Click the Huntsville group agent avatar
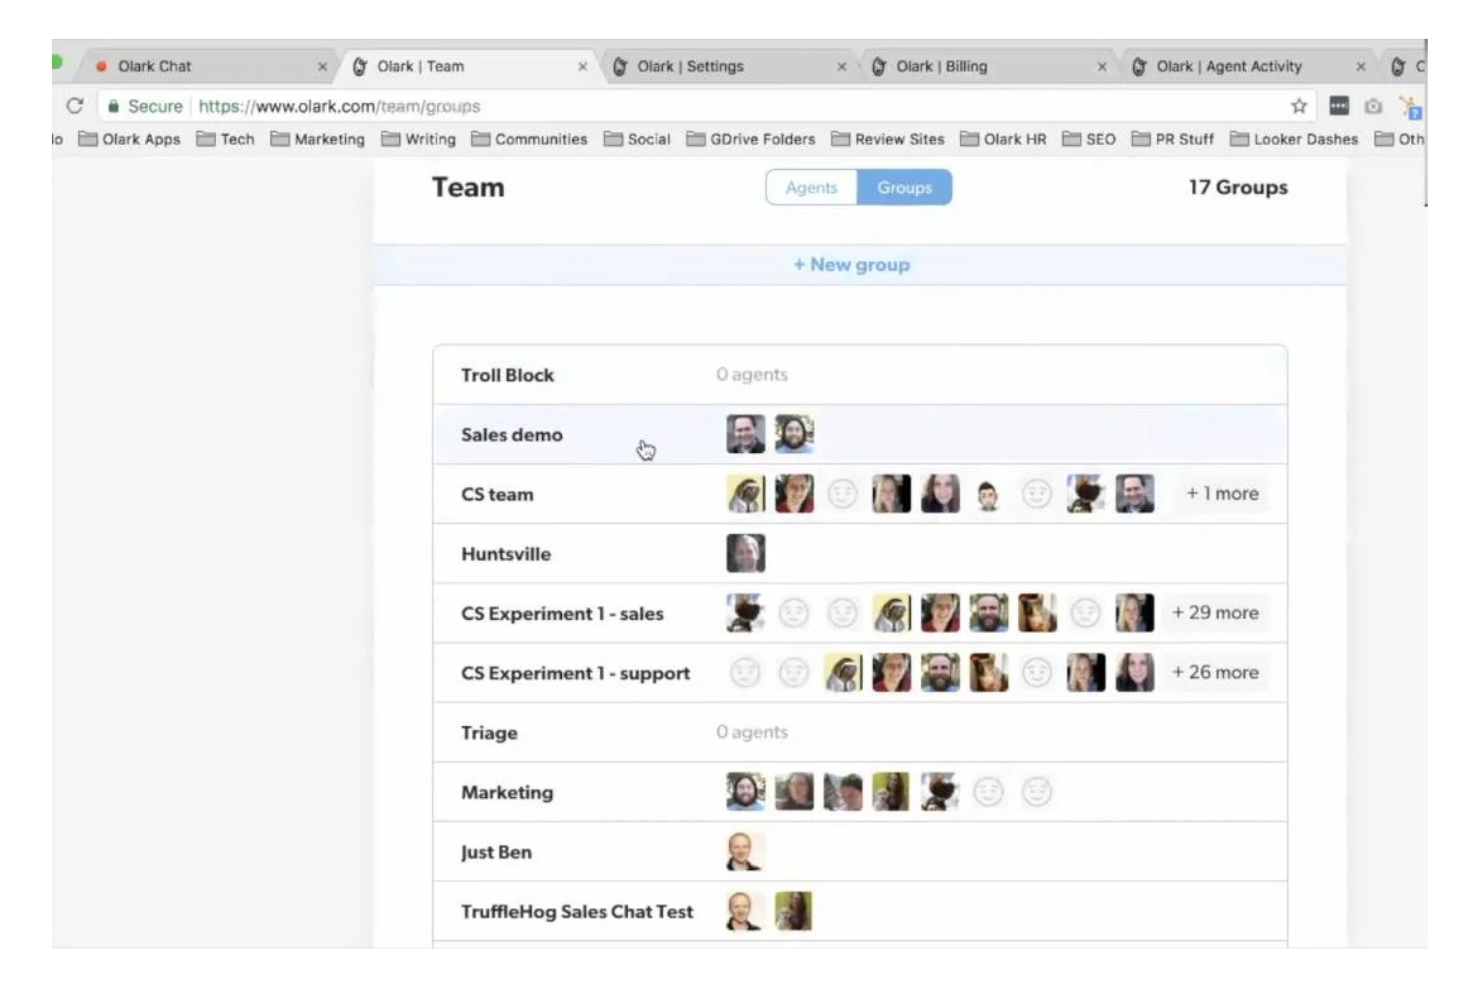The height and width of the screenshot is (987, 1480). [x=745, y=553]
